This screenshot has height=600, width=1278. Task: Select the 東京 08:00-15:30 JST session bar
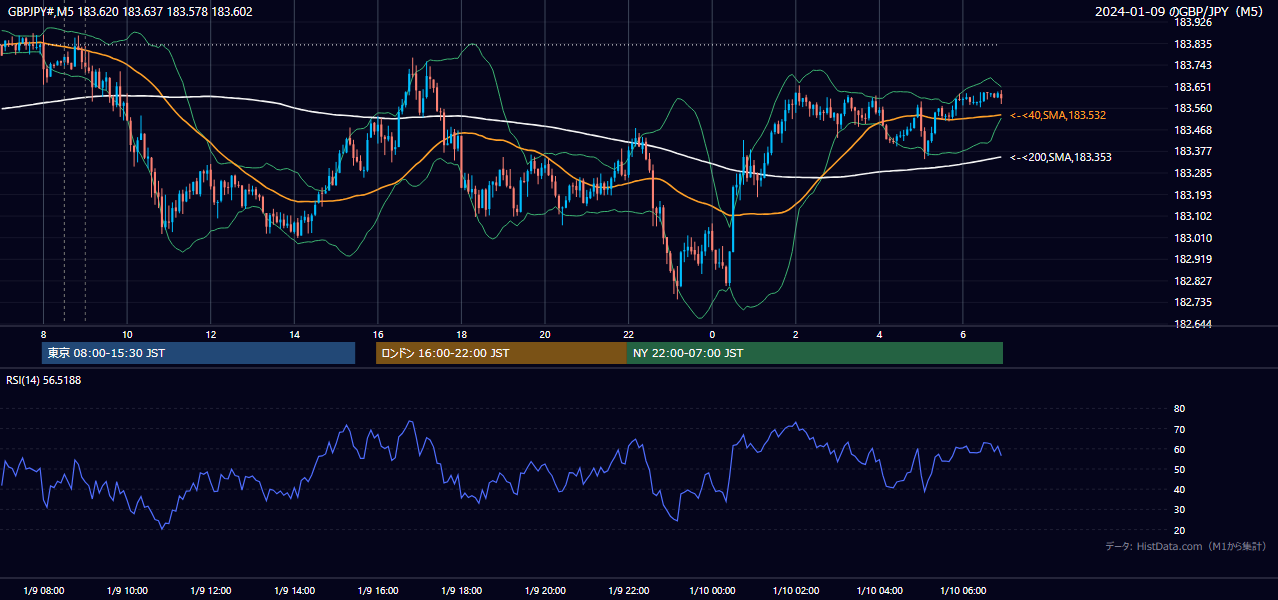tap(199, 353)
